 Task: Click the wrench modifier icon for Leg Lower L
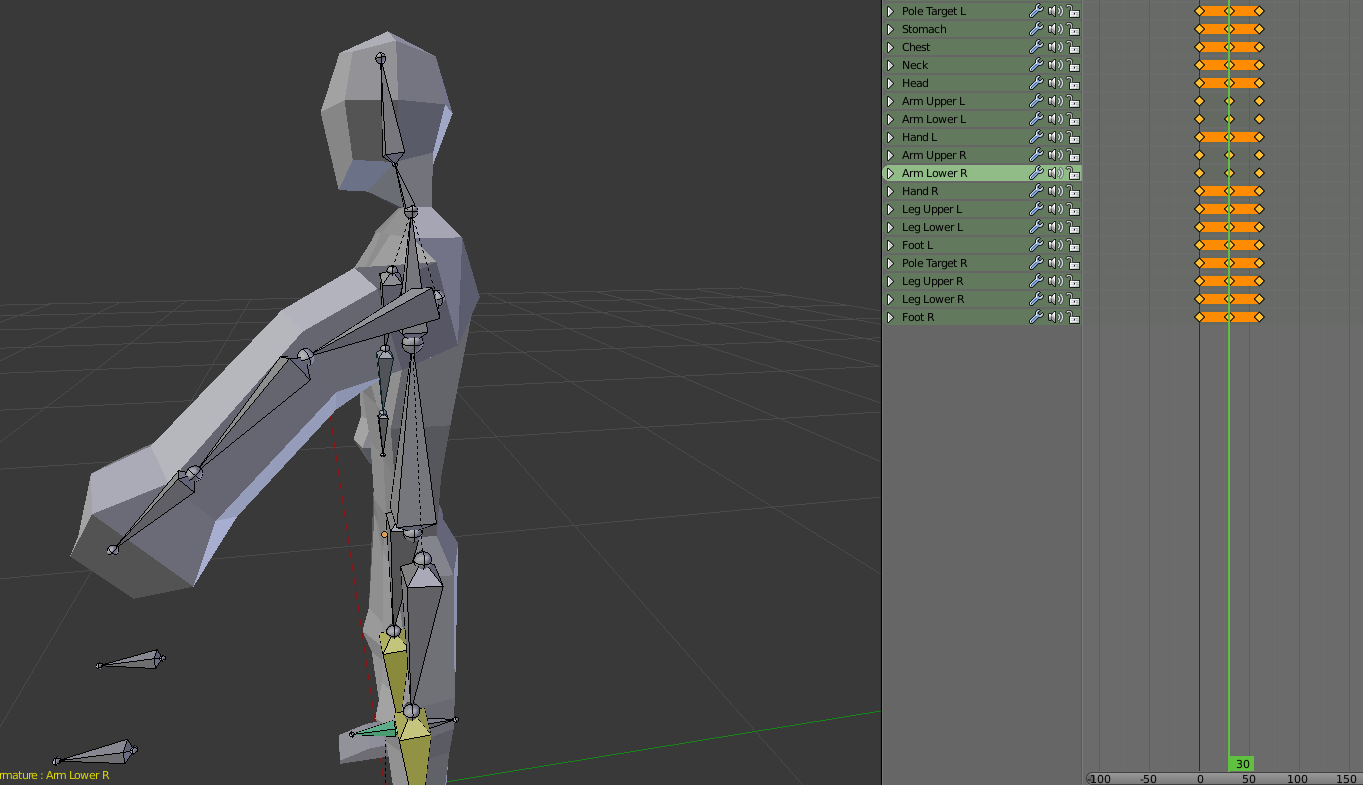coord(1036,227)
